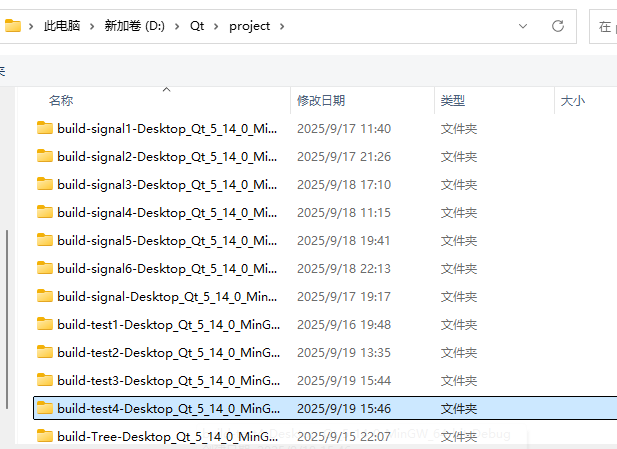This screenshot has width=617, height=449.
Task: Select build-test4 folder icon
Action: pyautogui.click(x=45, y=408)
